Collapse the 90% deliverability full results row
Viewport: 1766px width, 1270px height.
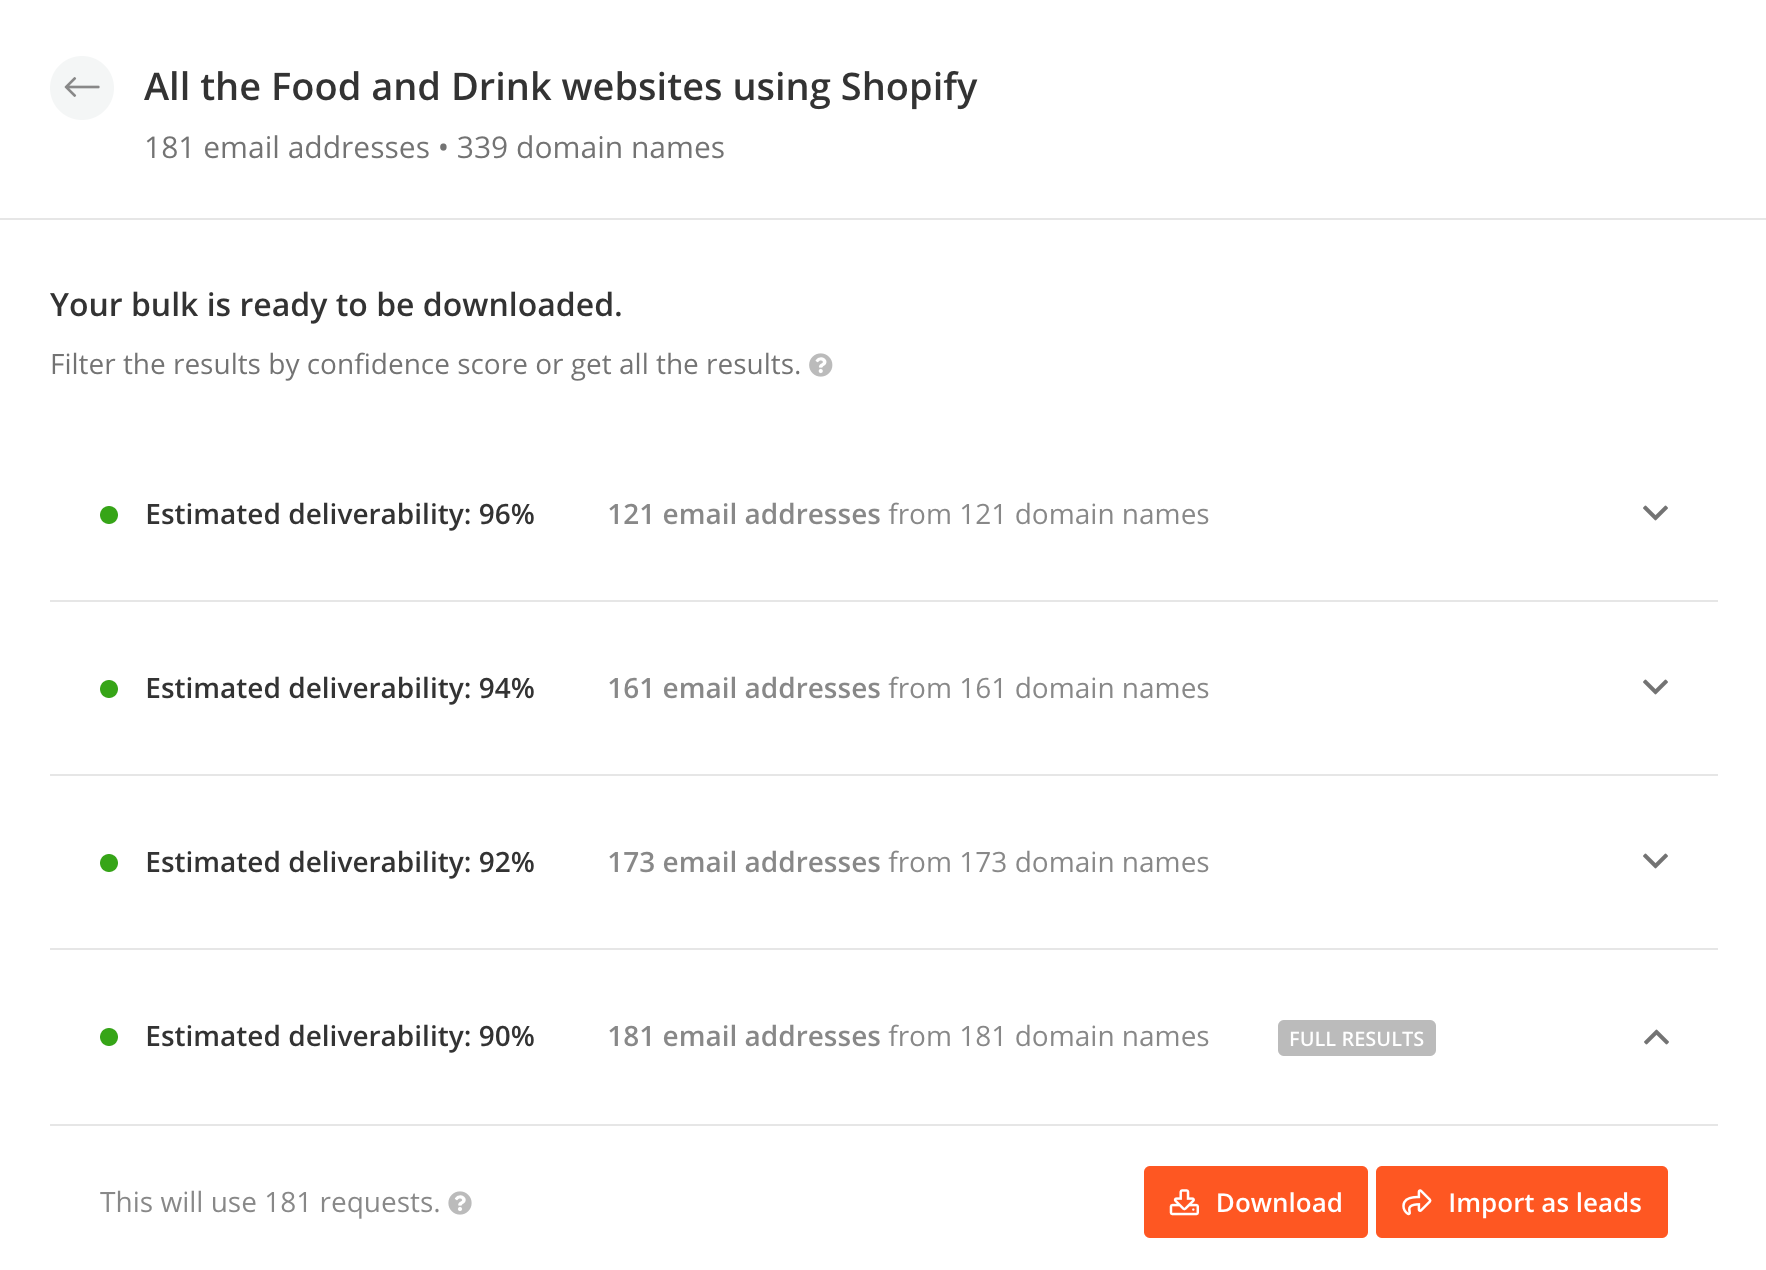click(1656, 1037)
